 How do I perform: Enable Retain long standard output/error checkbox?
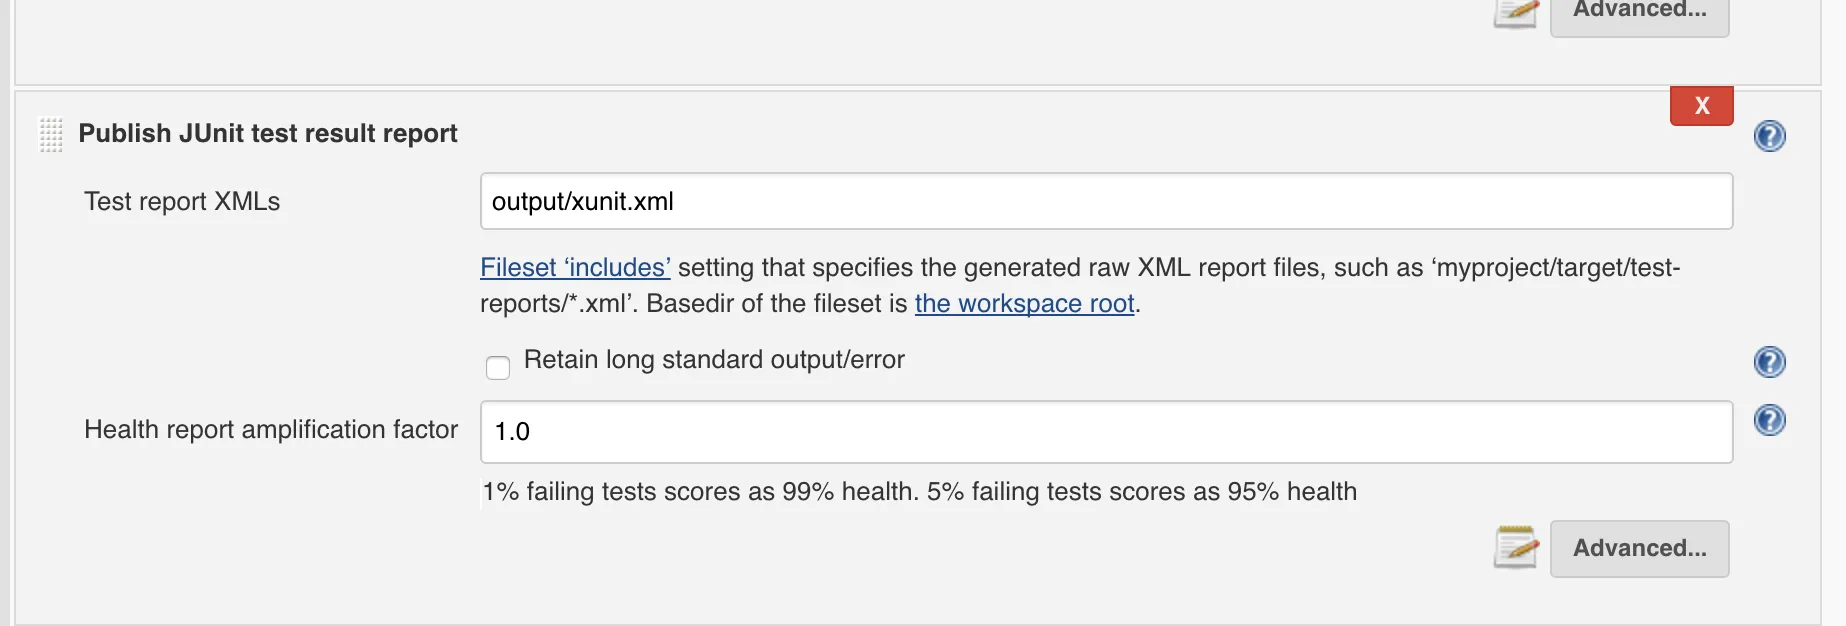pos(498,367)
